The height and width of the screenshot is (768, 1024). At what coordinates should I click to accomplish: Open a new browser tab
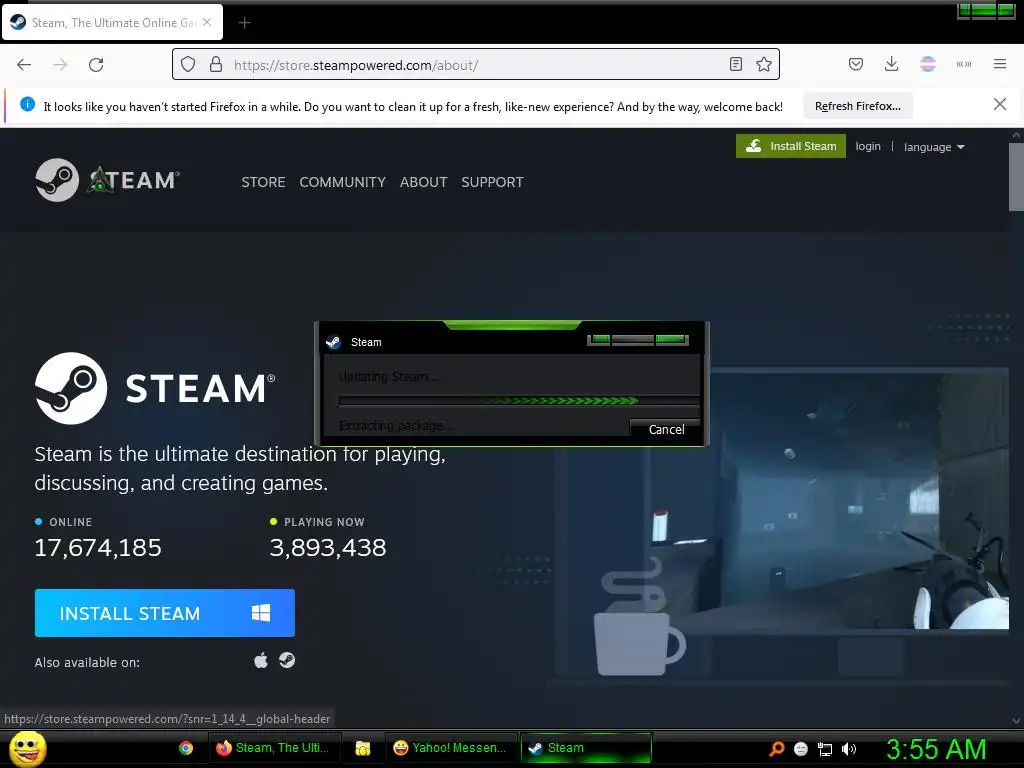pyautogui.click(x=244, y=23)
